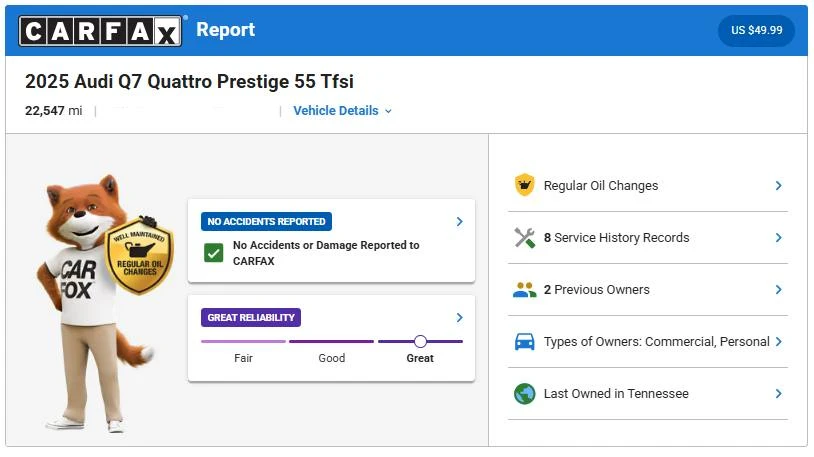
Task: Click the green checkmark for no accidents
Action: tap(213, 253)
